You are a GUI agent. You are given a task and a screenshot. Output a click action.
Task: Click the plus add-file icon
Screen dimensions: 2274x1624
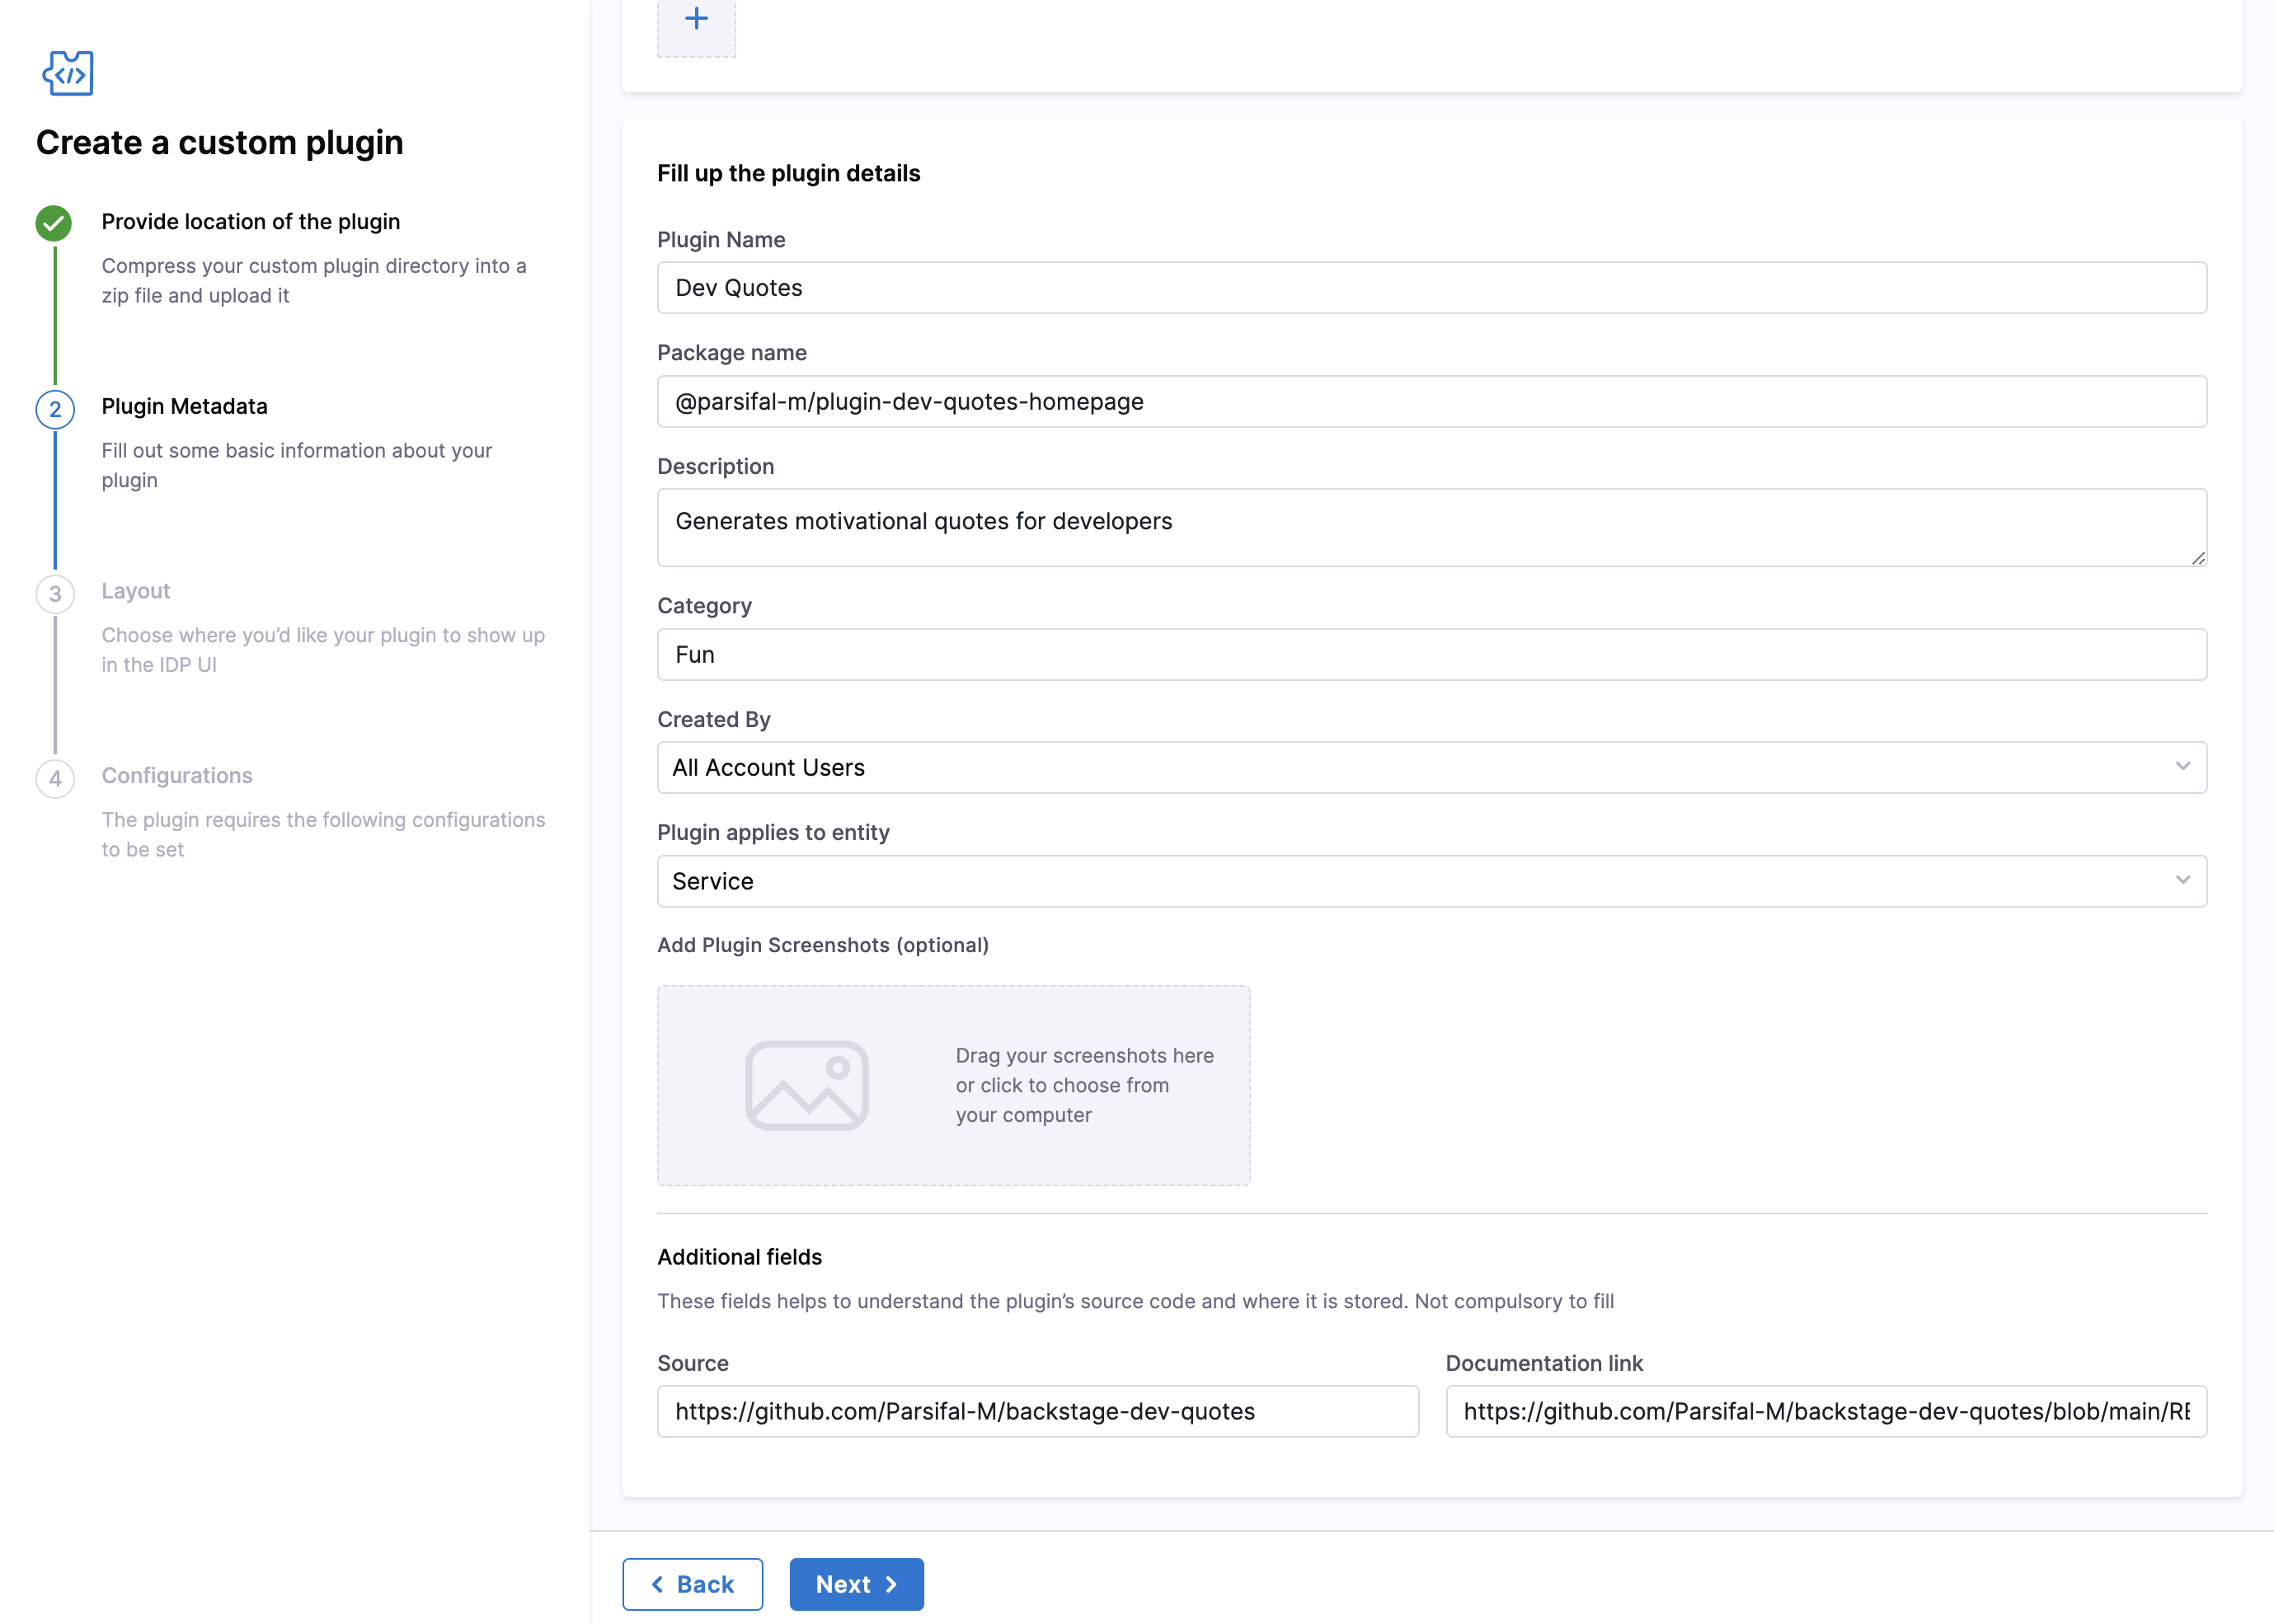click(x=696, y=19)
